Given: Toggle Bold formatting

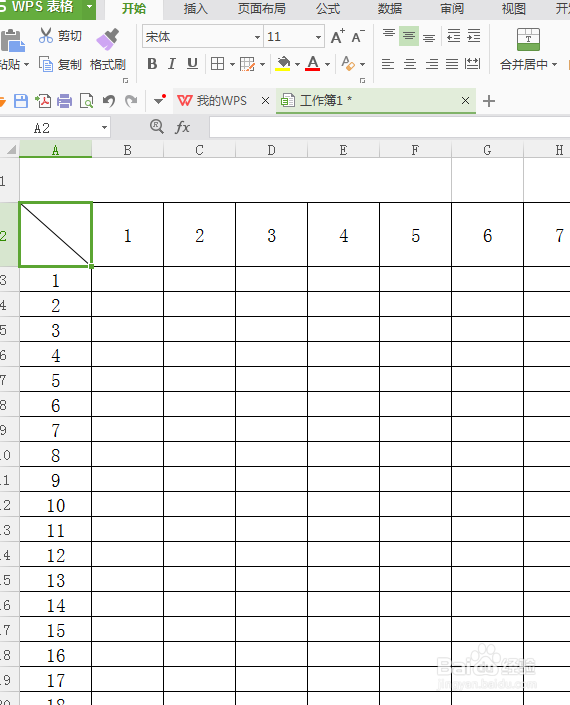Looking at the screenshot, I should coord(152,64).
